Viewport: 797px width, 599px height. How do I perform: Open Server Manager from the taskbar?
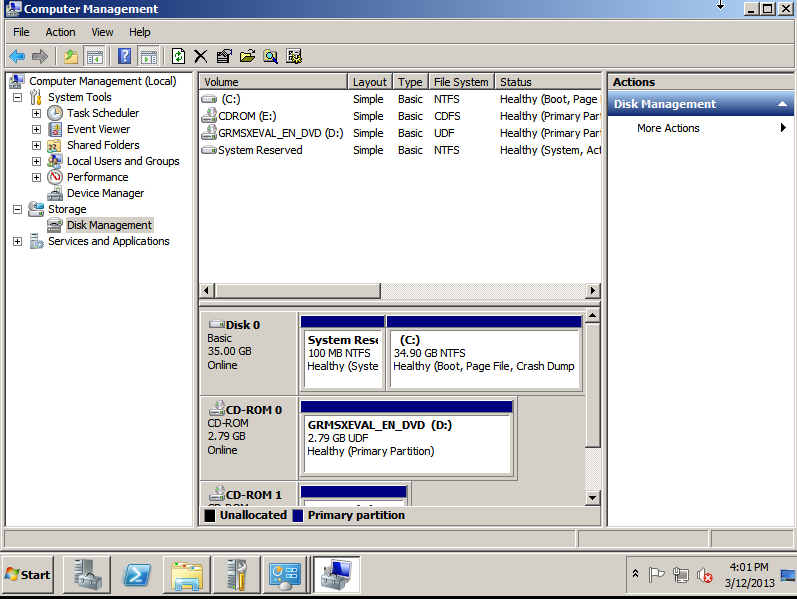pyautogui.click(x=87, y=575)
